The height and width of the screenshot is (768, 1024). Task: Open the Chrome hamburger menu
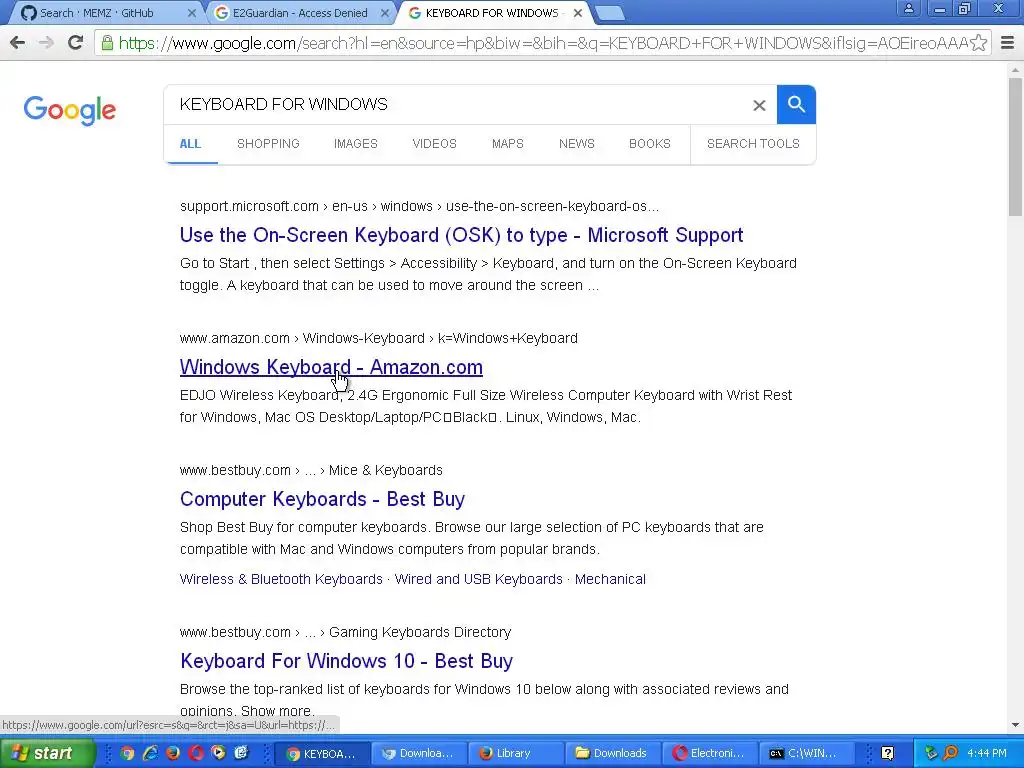coord(1008,43)
